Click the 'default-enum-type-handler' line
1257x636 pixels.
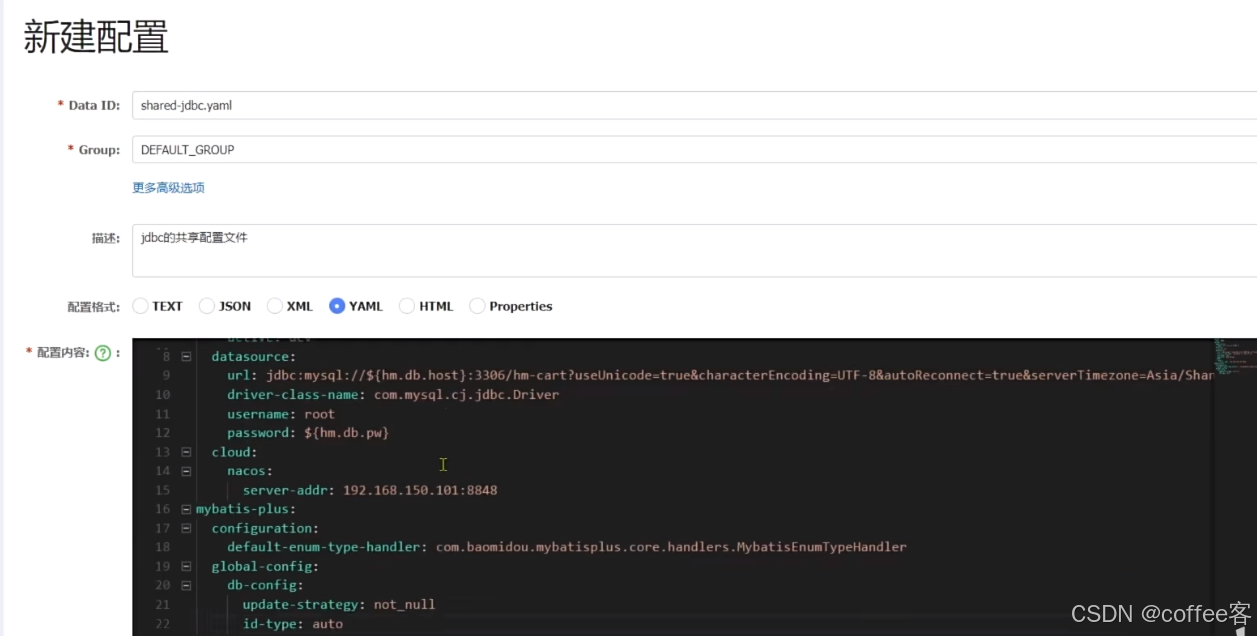point(567,547)
